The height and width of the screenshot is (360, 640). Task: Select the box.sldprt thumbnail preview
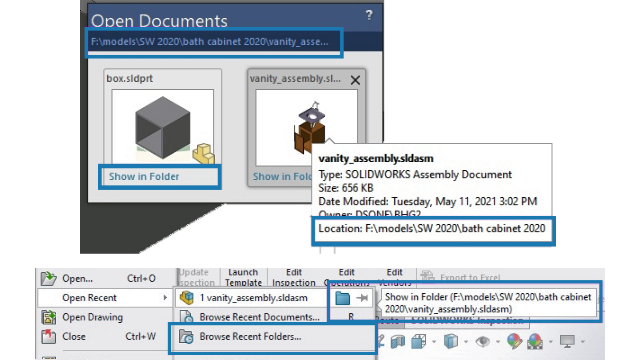tap(162, 127)
